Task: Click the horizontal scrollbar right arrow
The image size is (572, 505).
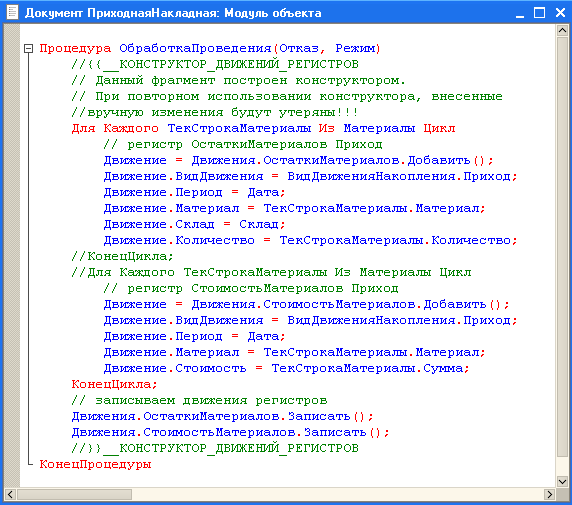Action: tap(549, 494)
